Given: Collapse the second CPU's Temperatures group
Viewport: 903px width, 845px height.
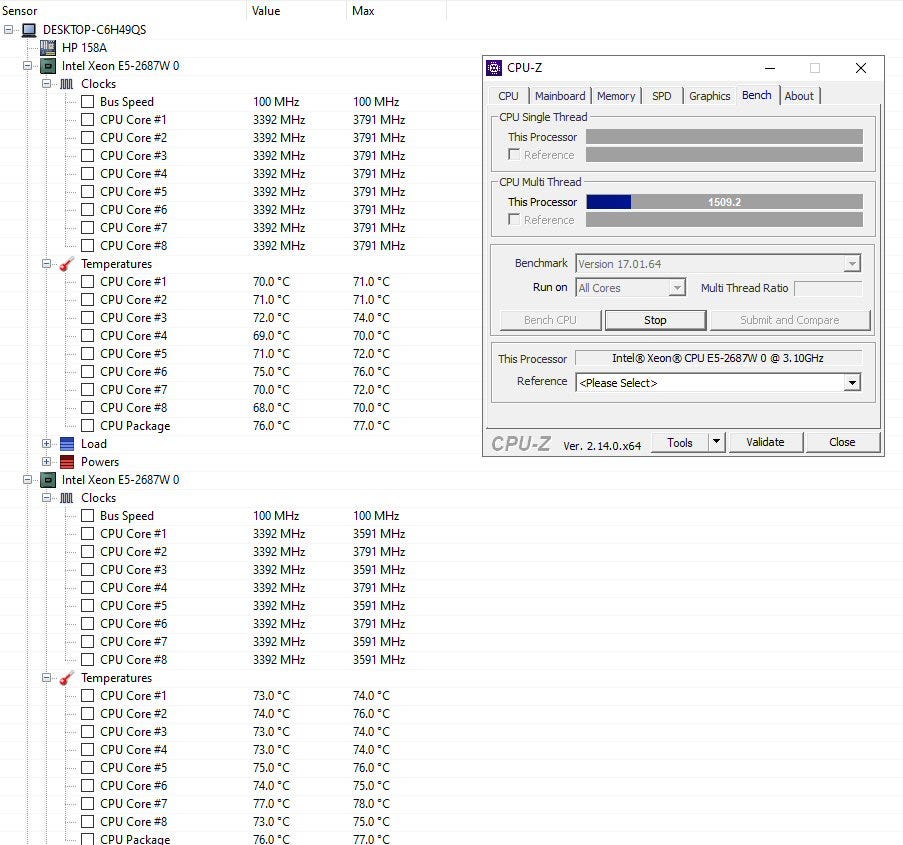Looking at the screenshot, I should point(47,678).
